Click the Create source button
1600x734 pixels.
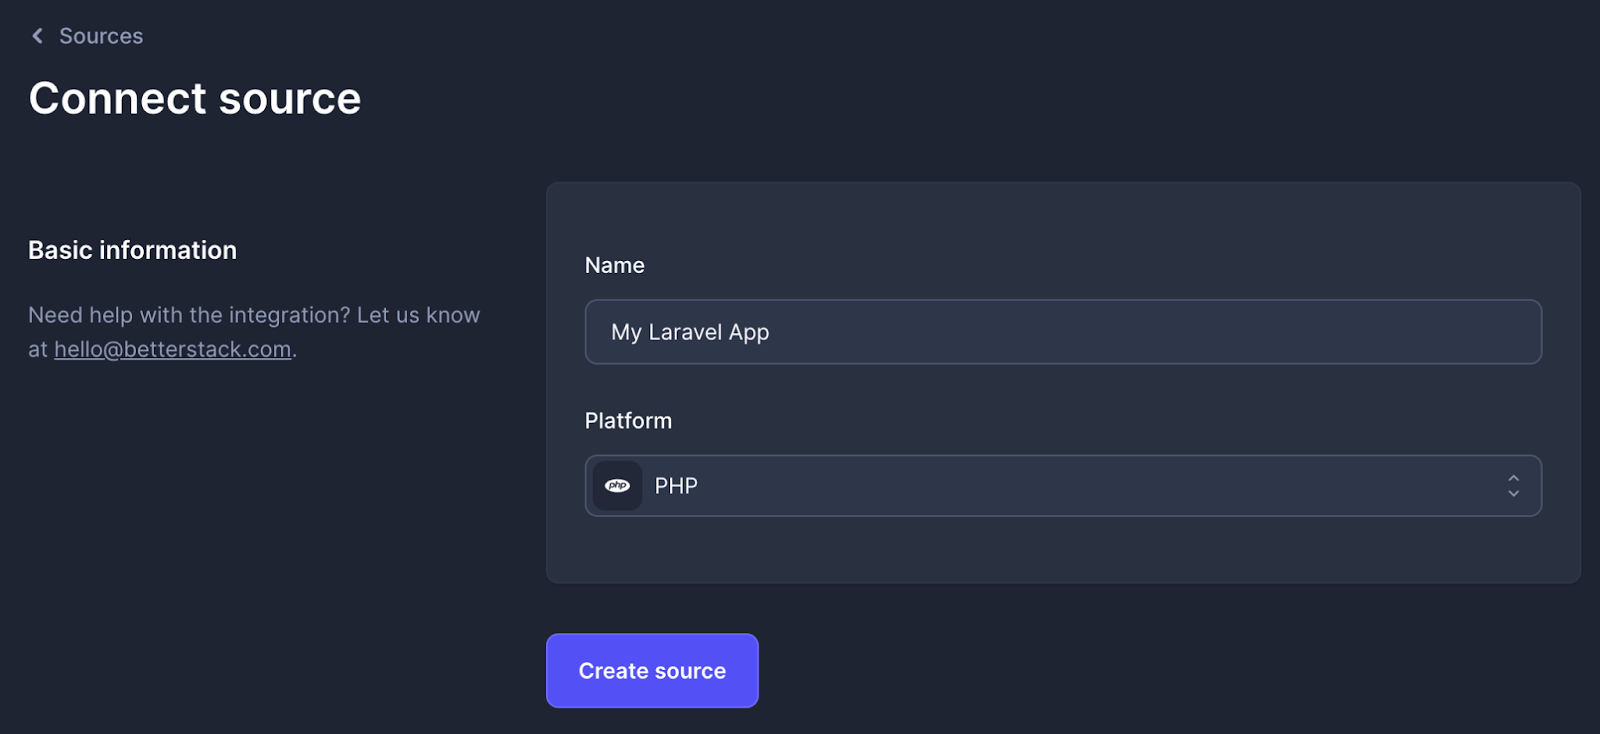[x=652, y=671]
